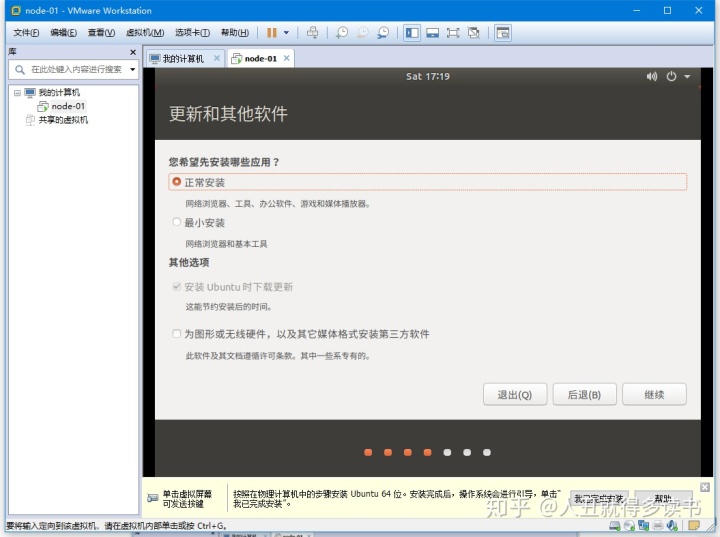This screenshot has width=720, height=537.
Task: Open the 查看(V) menu
Action: point(101,33)
